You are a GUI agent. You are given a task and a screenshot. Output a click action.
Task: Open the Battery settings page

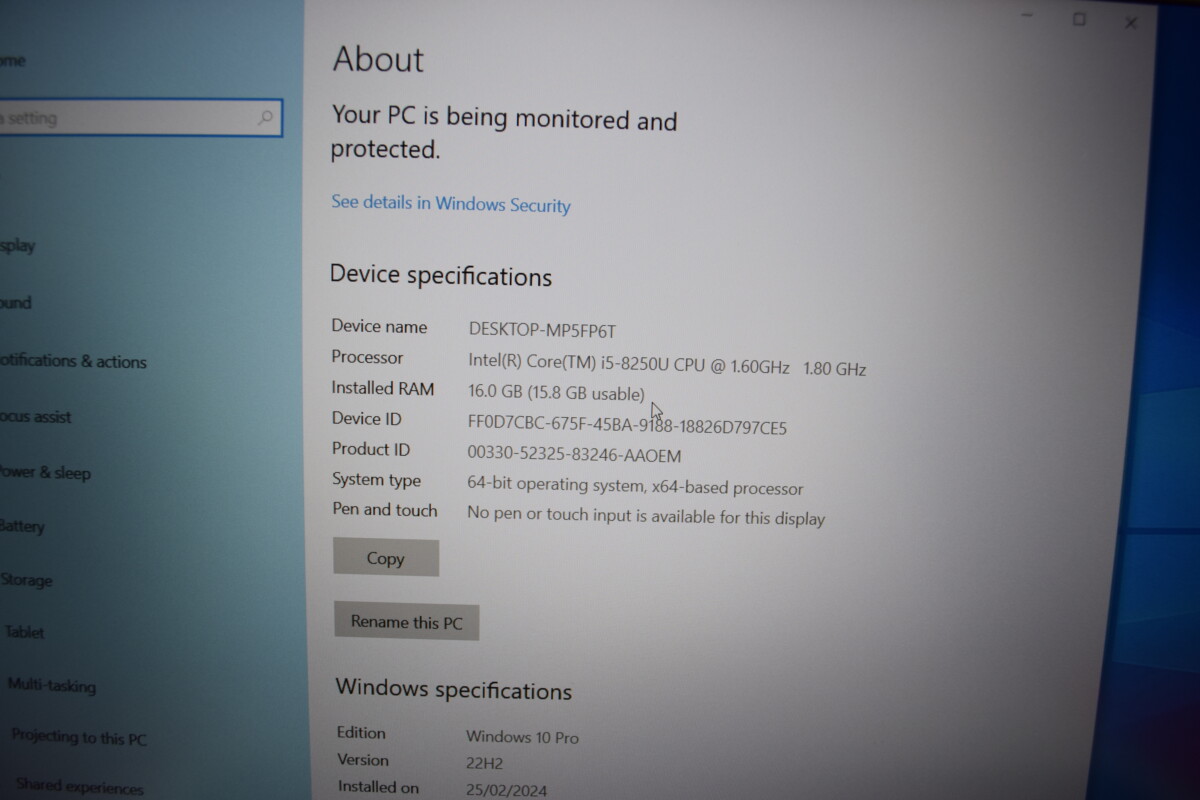coord(22,526)
